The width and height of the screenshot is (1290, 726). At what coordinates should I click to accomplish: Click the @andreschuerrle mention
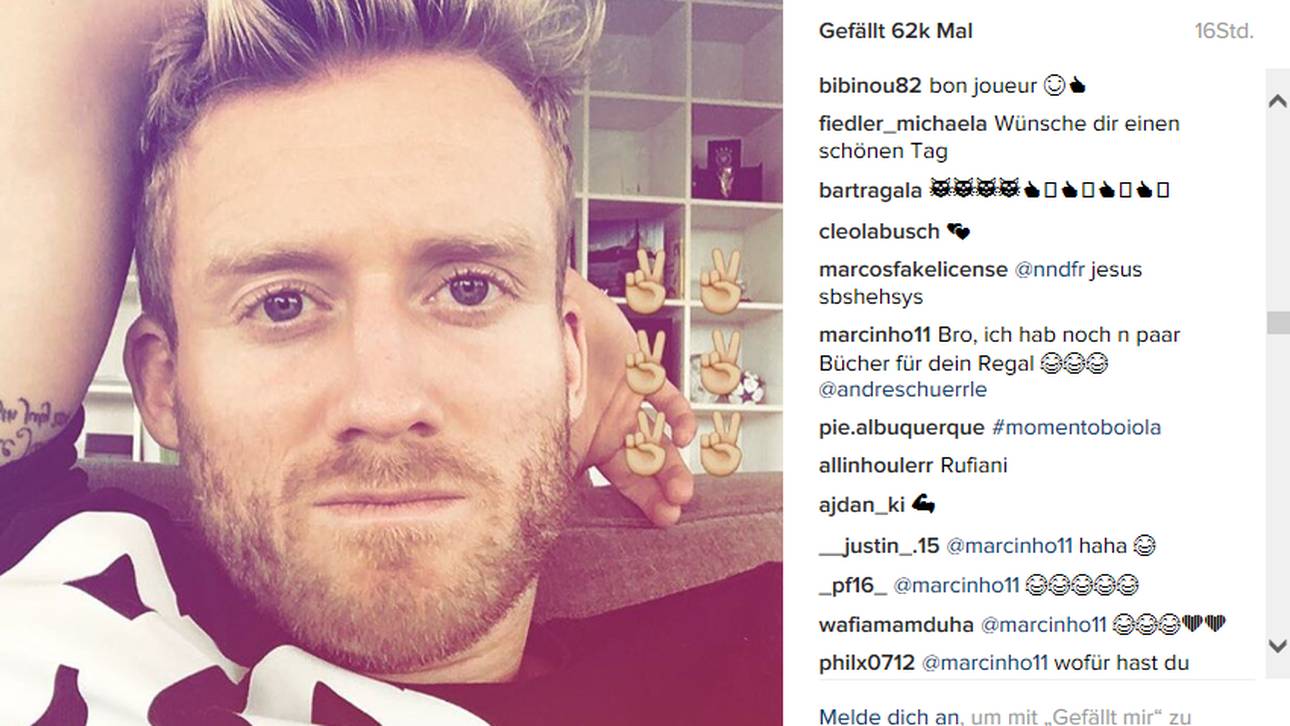click(903, 390)
